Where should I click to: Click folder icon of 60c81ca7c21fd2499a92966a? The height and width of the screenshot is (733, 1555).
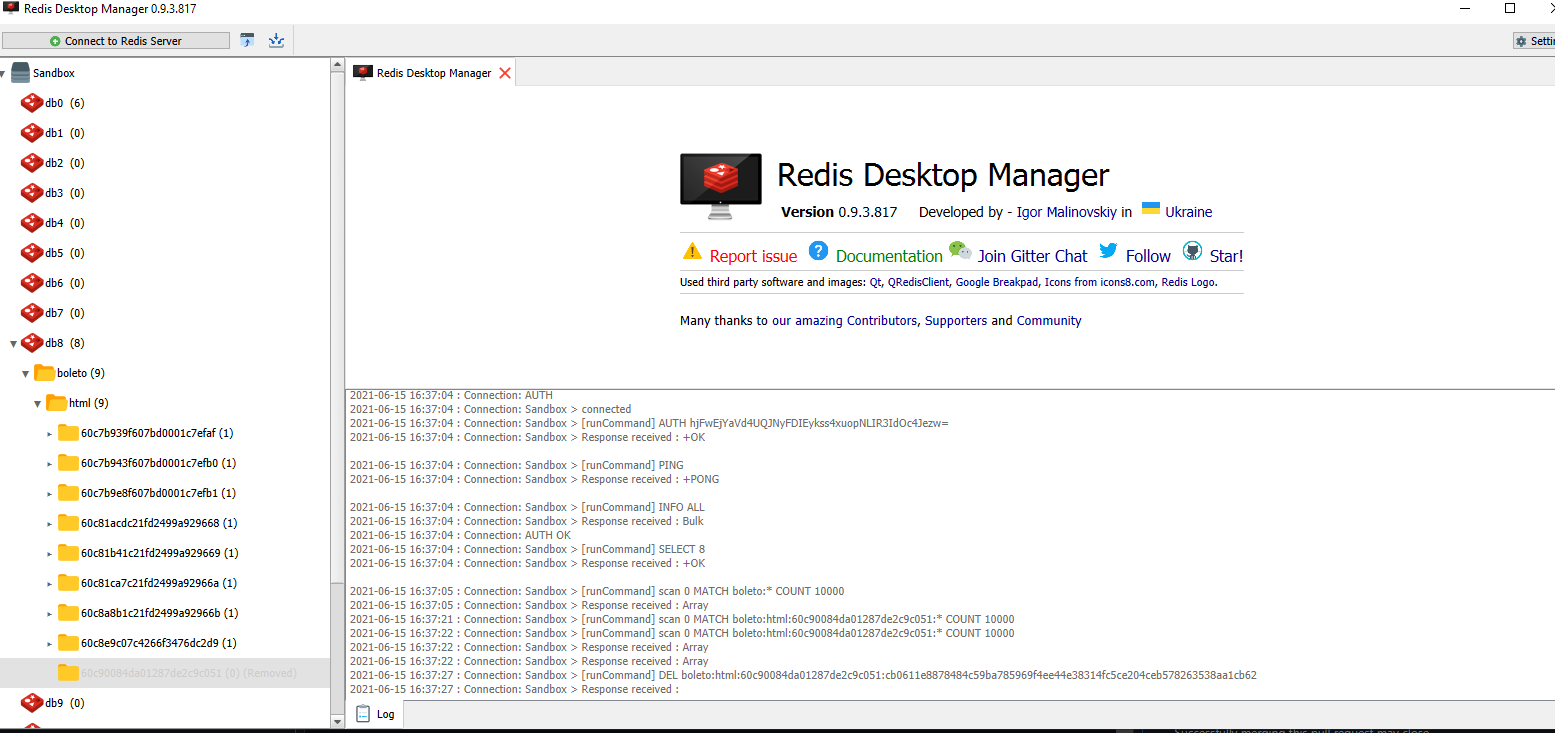68,582
